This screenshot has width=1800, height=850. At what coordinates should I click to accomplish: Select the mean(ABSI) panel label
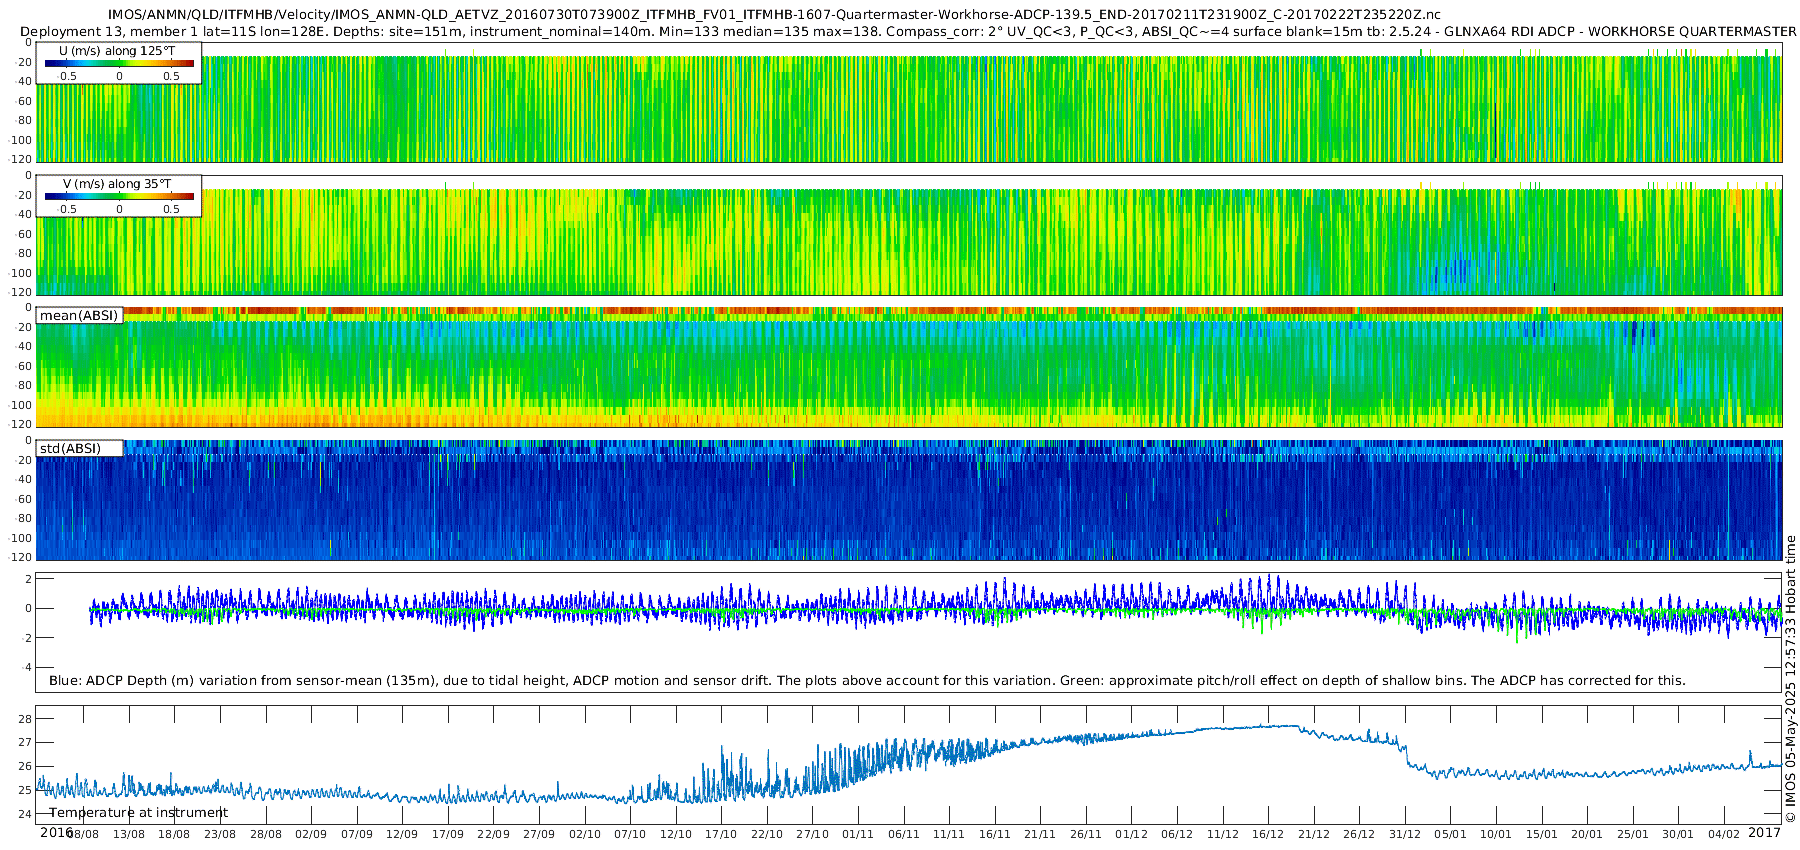tap(79, 315)
